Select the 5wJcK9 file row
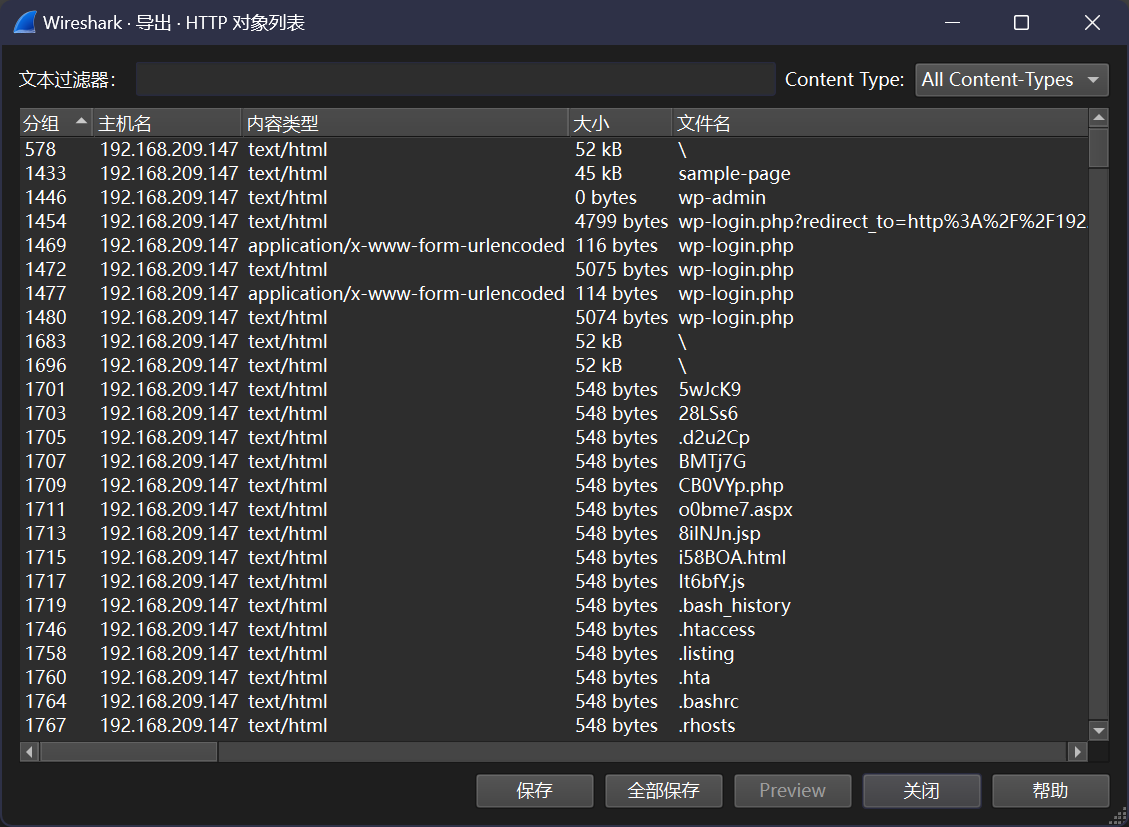Viewport: 1129px width, 827px height. pyautogui.click(x=554, y=389)
